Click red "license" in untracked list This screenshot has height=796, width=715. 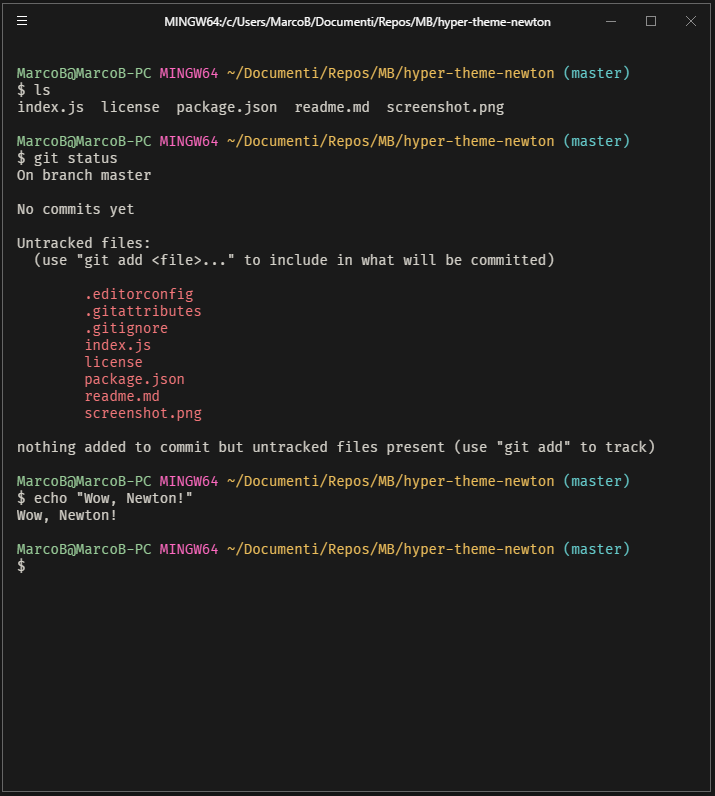pos(113,362)
